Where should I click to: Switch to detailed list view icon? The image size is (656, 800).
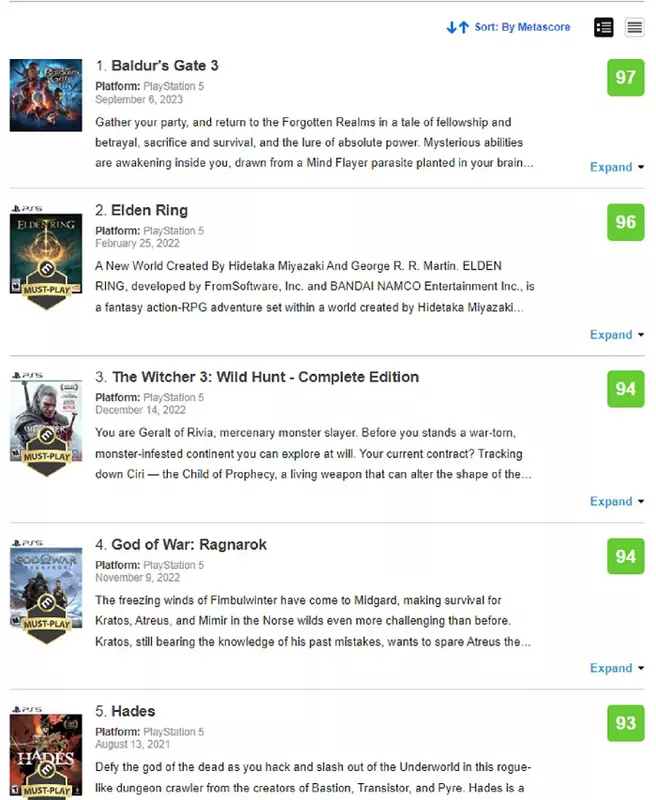click(x=603, y=27)
